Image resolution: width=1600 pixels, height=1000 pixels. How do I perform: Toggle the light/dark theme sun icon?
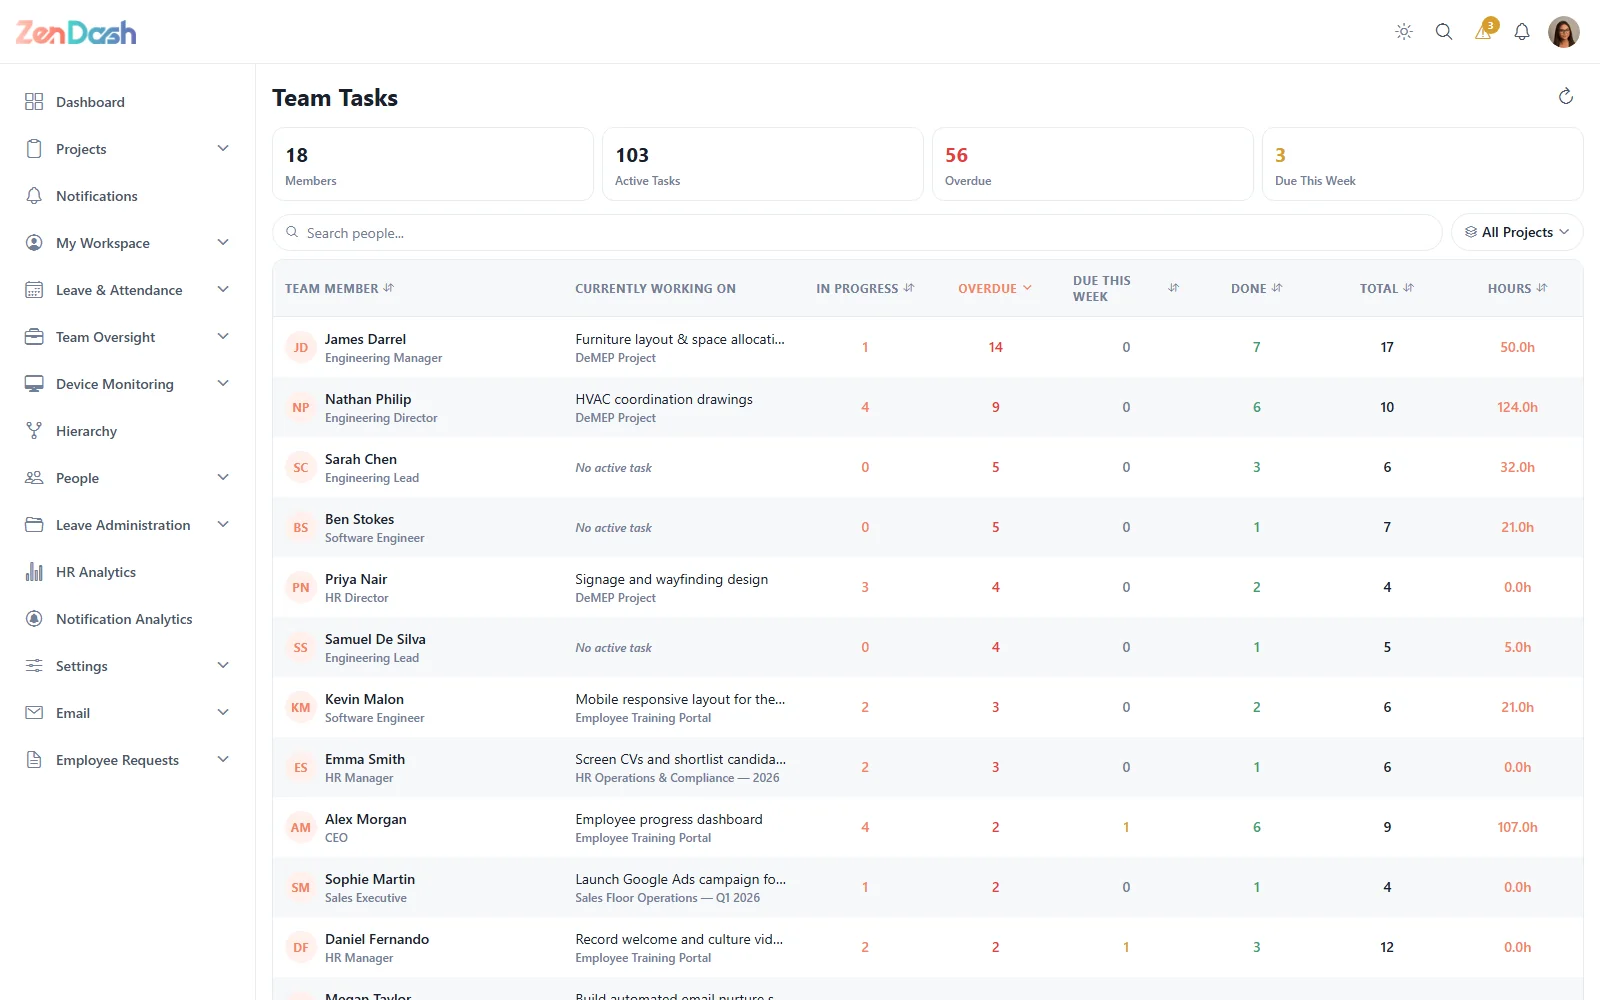coord(1404,32)
